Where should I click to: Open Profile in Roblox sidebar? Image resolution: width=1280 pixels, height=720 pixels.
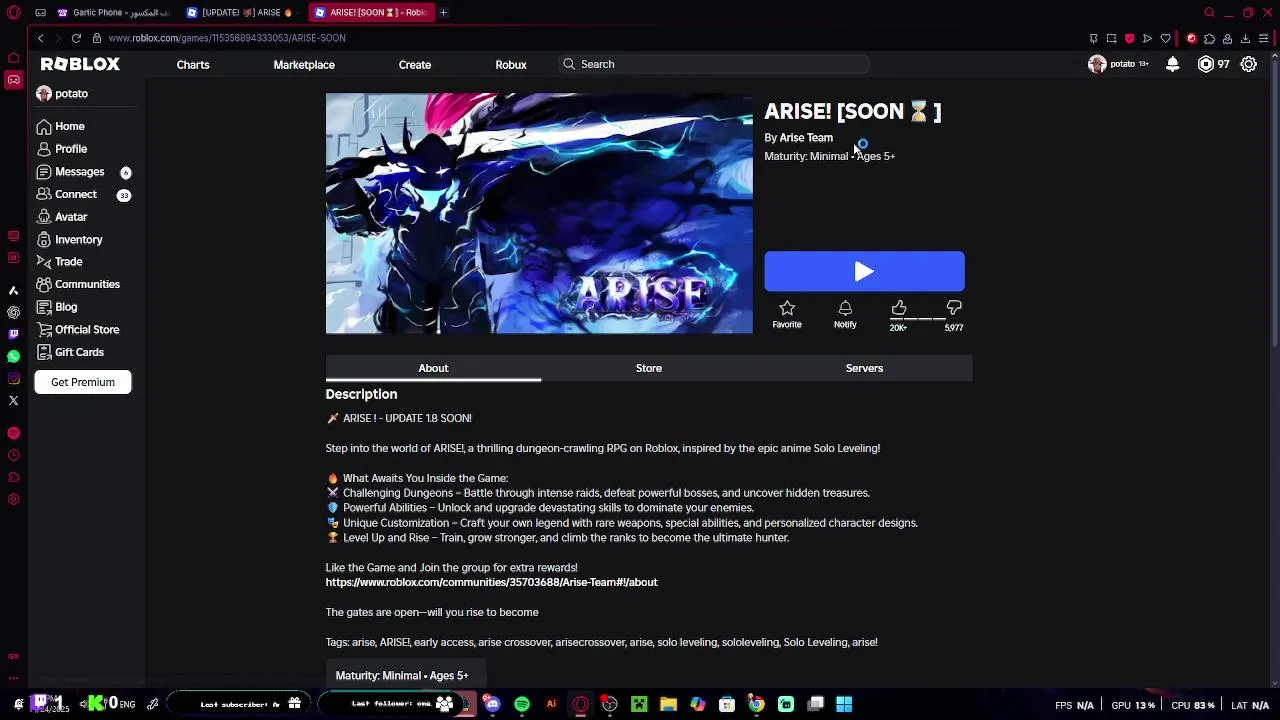point(61,149)
